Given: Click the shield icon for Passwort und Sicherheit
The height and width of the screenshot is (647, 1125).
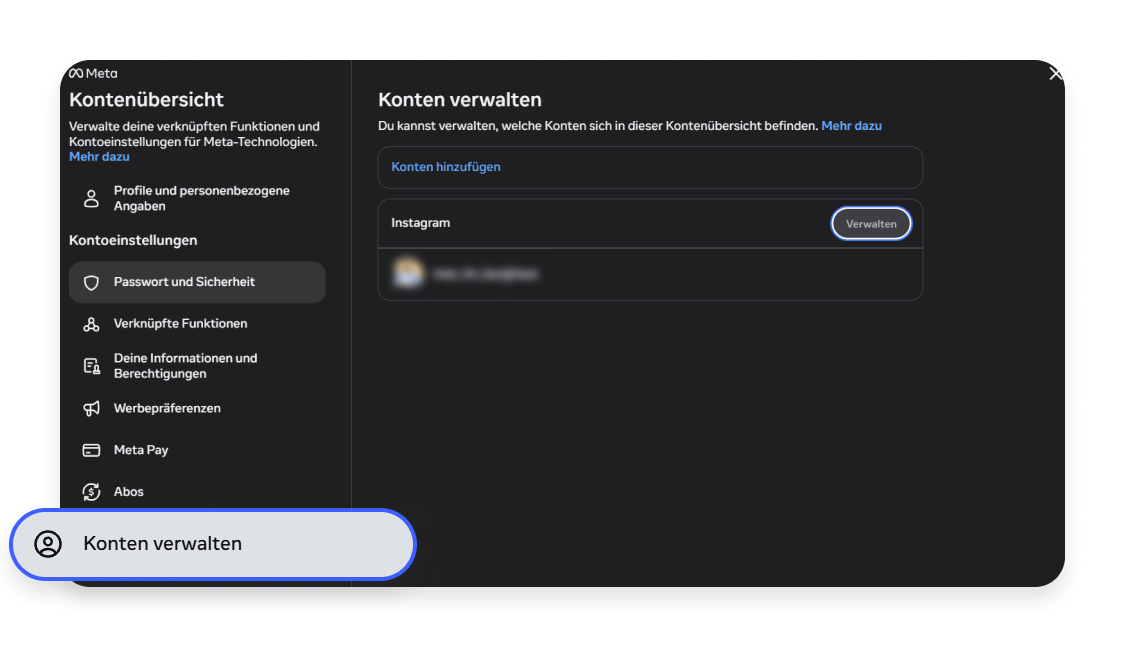Looking at the screenshot, I should (91, 283).
